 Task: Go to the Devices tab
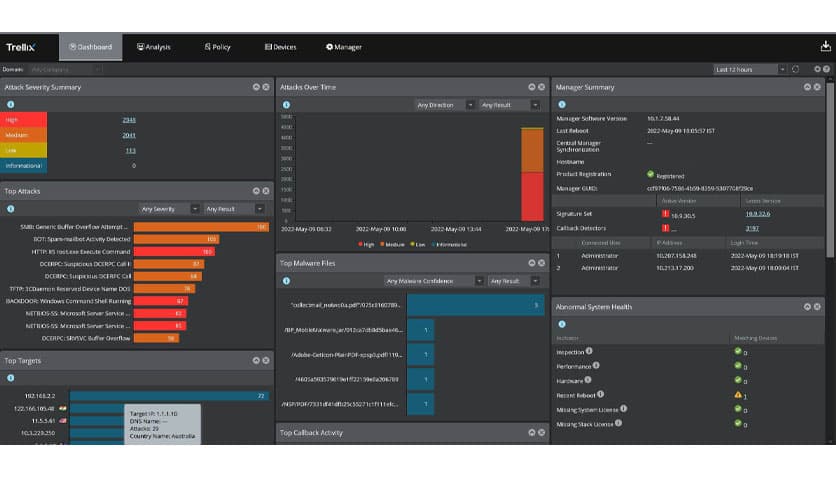click(280, 47)
